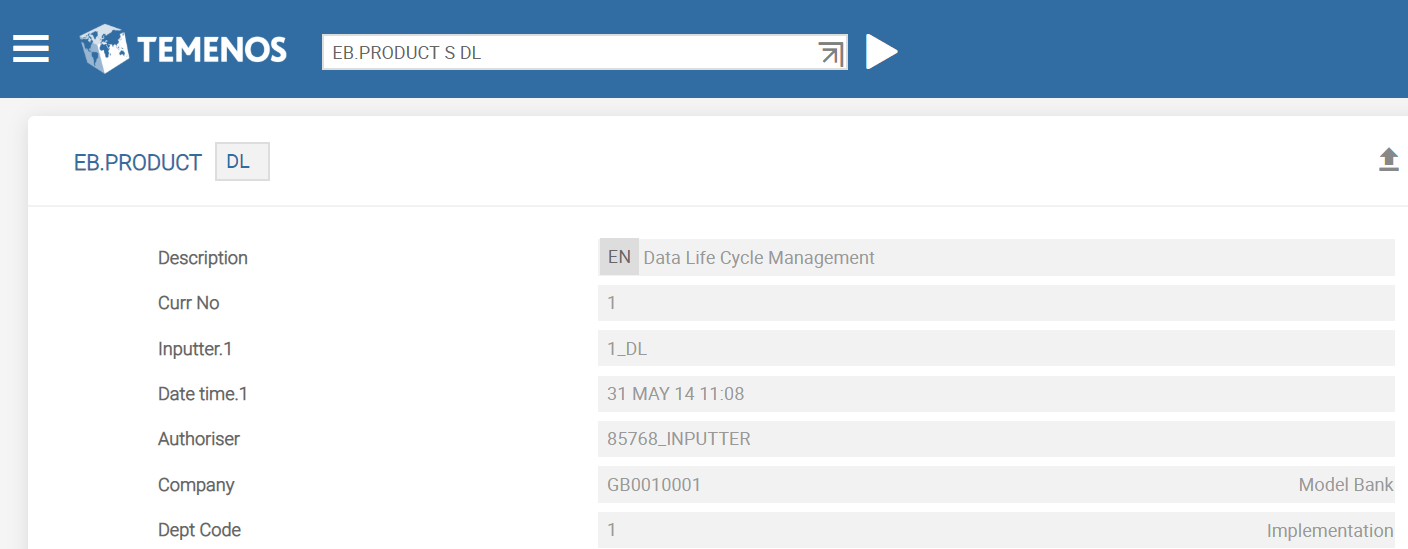Click the Inputter.1 field showing 1_DL
This screenshot has width=1408, height=549.
pyautogui.click(x=995, y=349)
